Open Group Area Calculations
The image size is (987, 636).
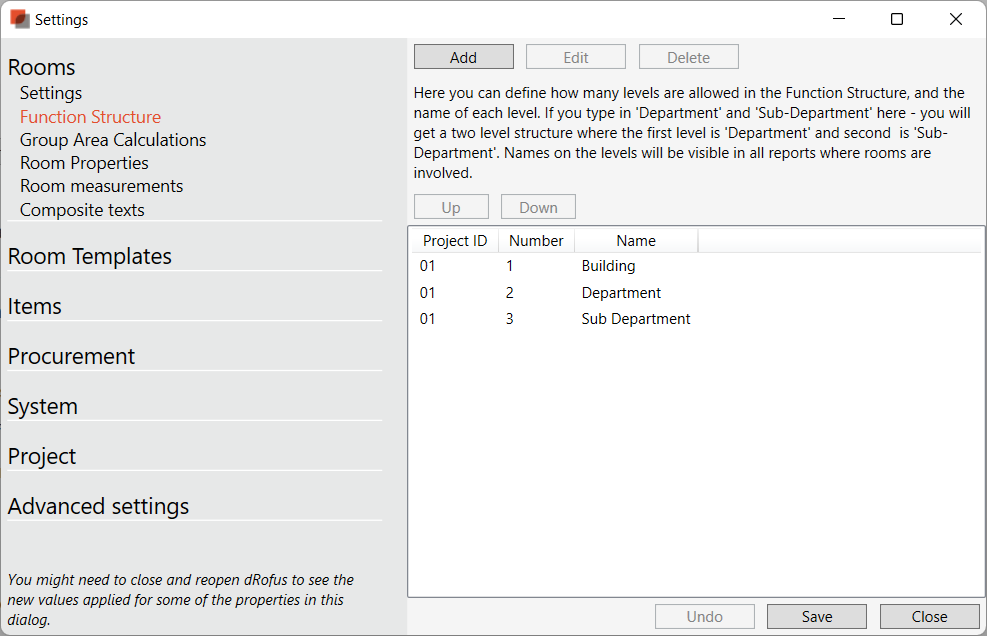tap(113, 140)
